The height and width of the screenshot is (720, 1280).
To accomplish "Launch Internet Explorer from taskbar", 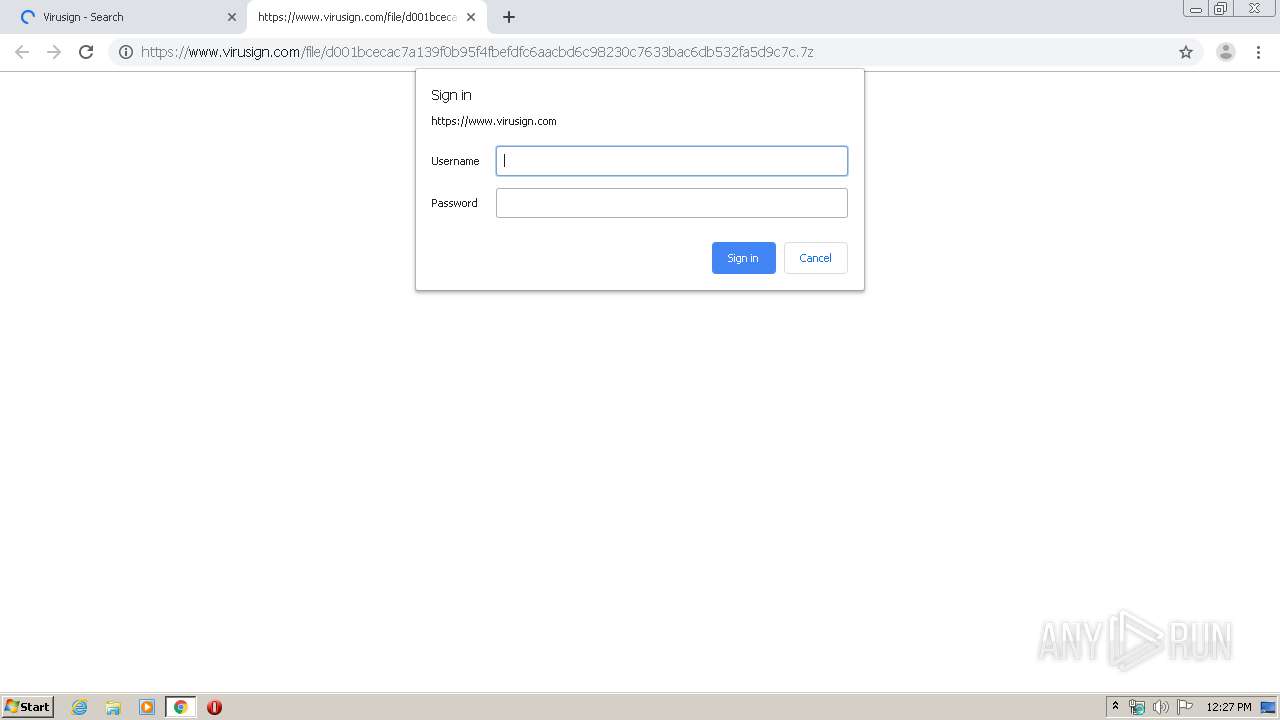I will 80,707.
